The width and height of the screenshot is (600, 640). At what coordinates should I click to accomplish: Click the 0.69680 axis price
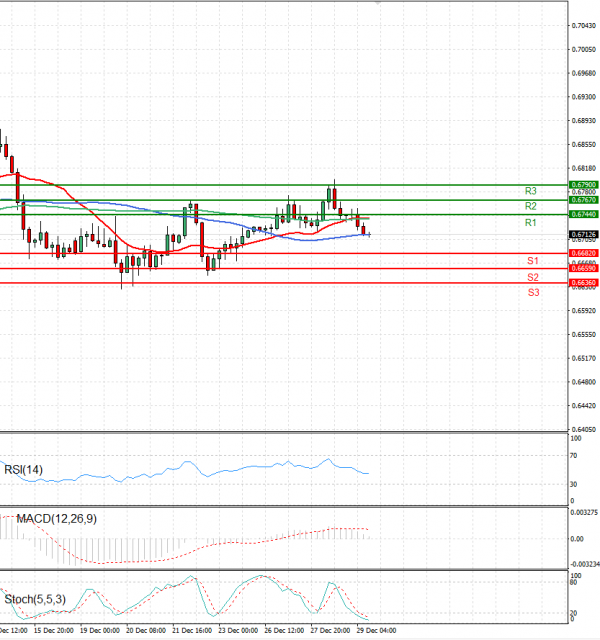[x=584, y=73]
